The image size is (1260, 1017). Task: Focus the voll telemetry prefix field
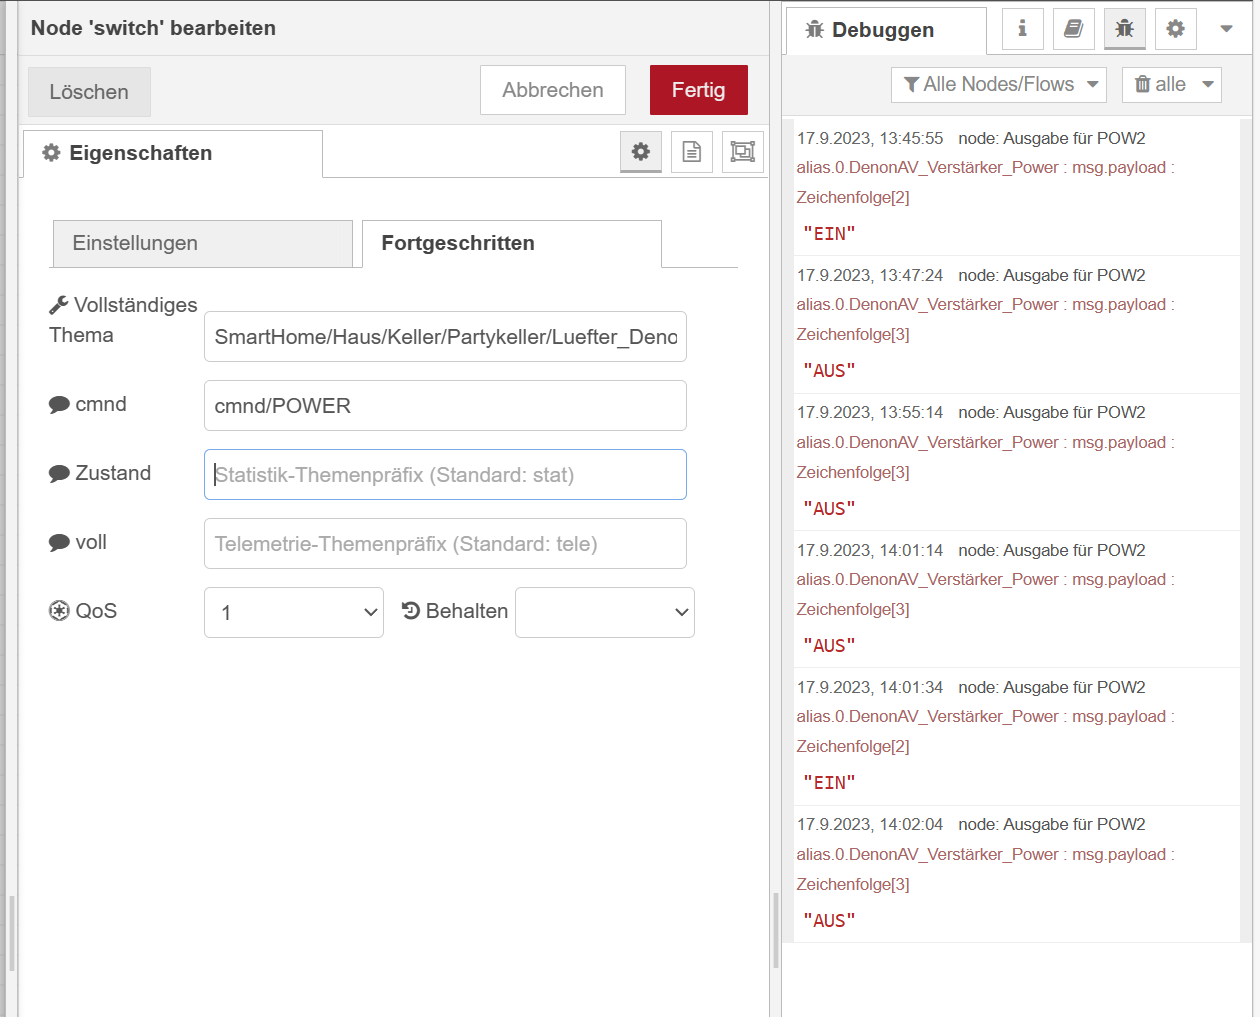pyautogui.click(x=445, y=544)
